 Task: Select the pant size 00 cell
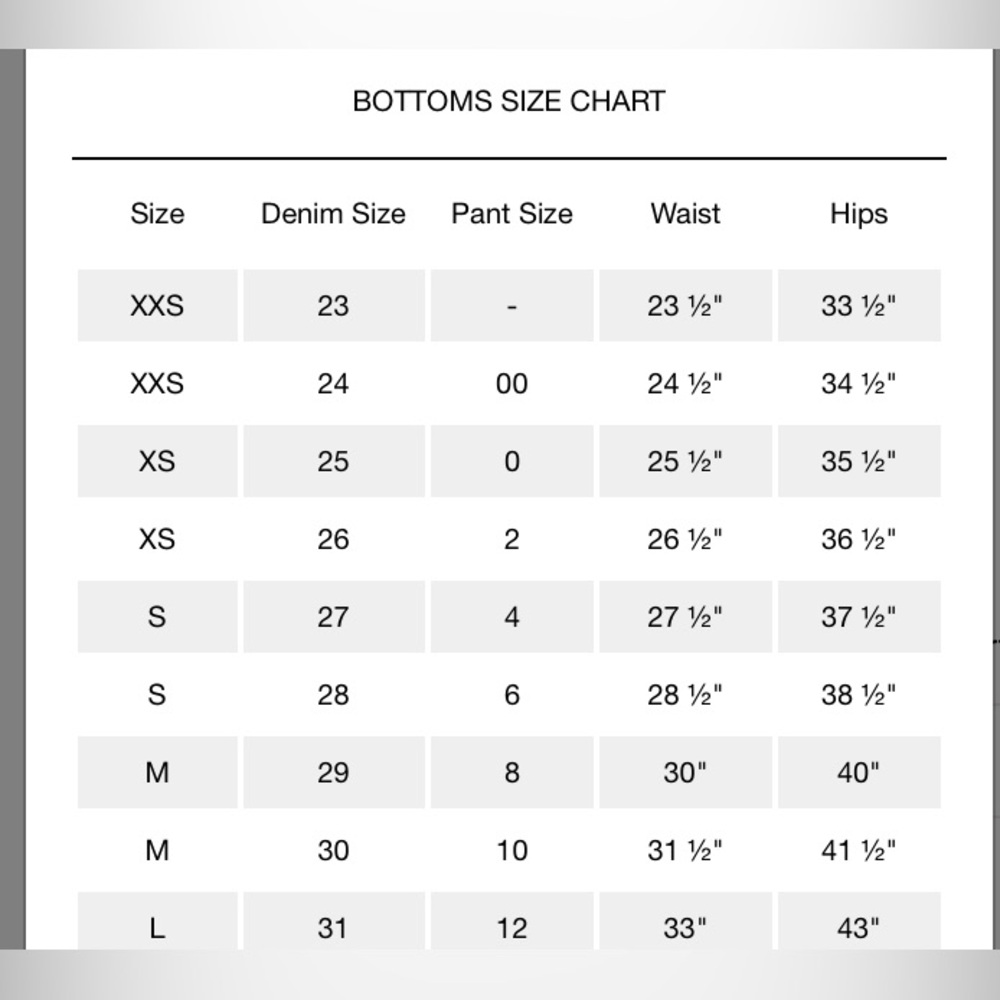tap(512, 383)
